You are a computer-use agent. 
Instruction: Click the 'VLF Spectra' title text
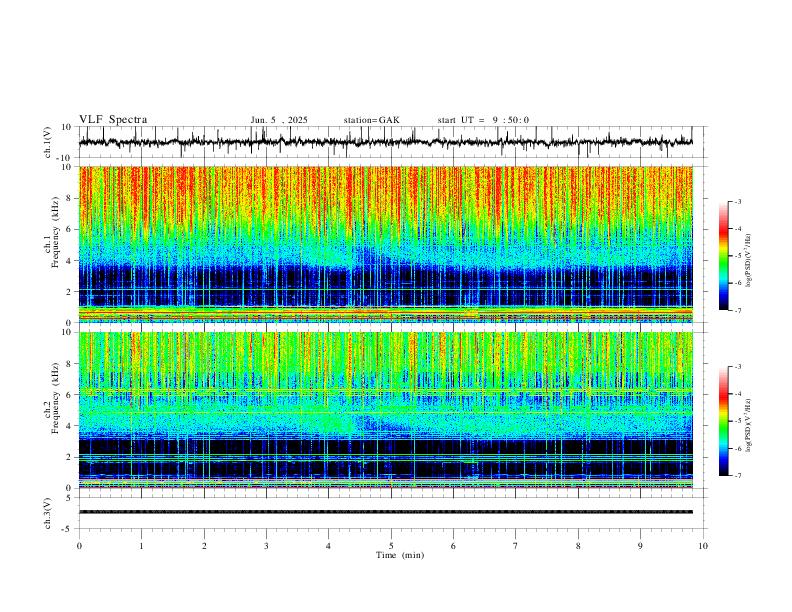tap(113, 120)
